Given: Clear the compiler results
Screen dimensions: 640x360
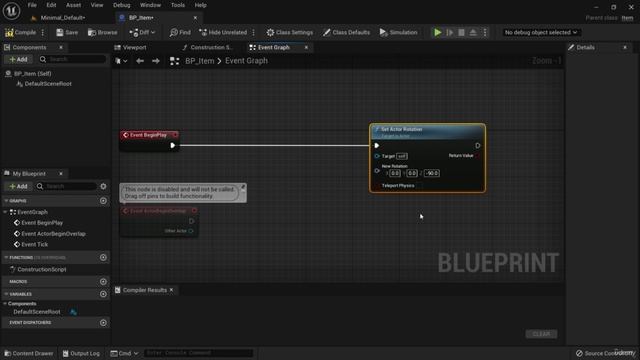Looking at the screenshot, I should (541, 334).
